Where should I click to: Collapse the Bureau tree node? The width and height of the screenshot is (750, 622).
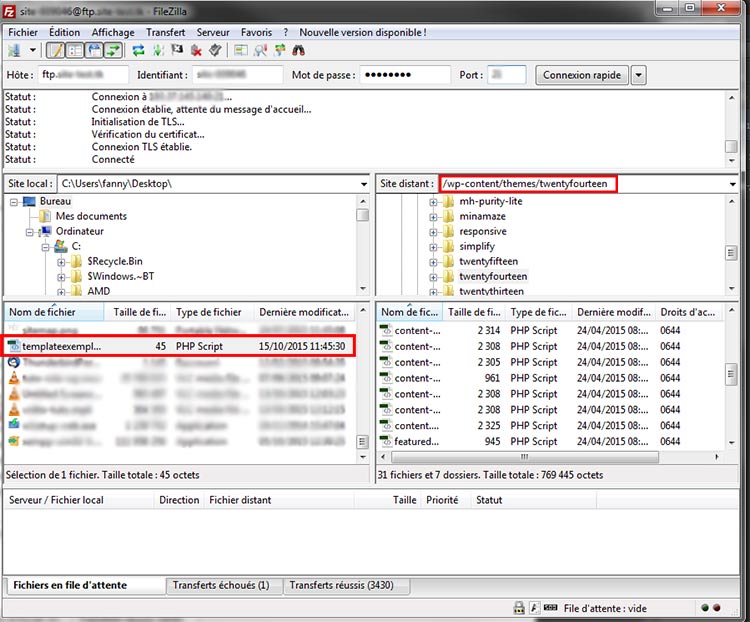[x=14, y=202]
